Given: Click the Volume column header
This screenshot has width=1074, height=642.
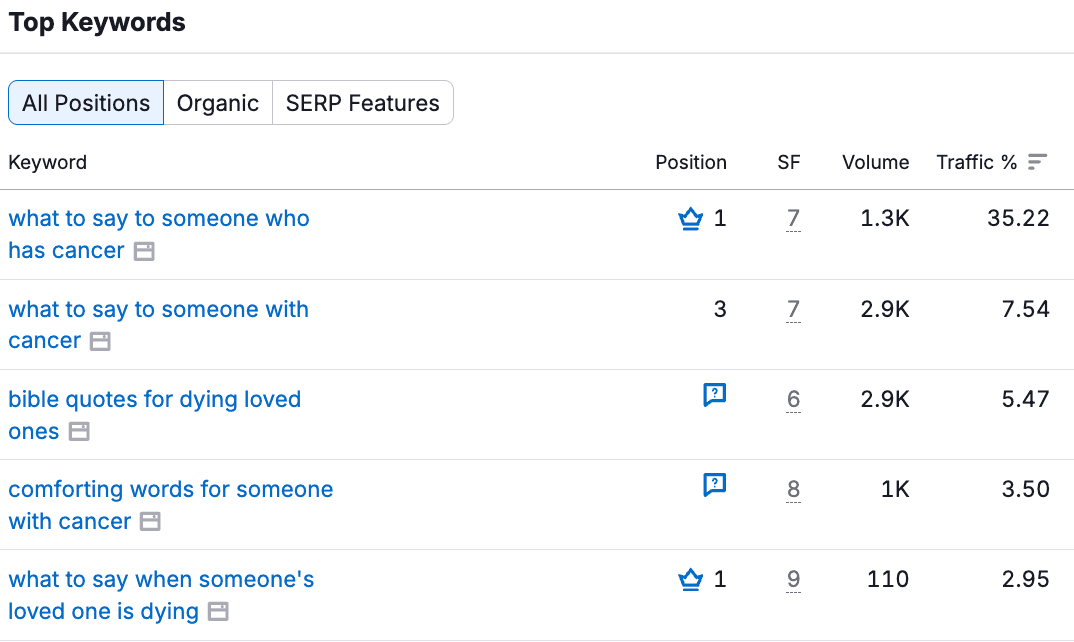Looking at the screenshot, I should pyautogui.click(x=875, y=161).
